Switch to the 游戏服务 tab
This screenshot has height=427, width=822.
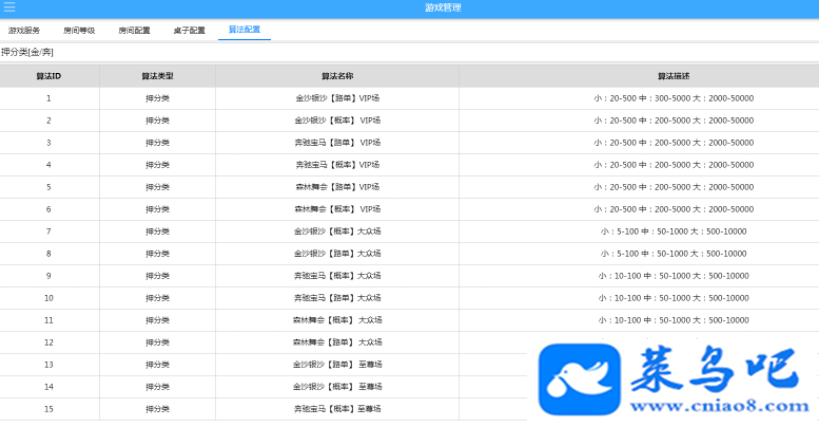coord(24,30)
